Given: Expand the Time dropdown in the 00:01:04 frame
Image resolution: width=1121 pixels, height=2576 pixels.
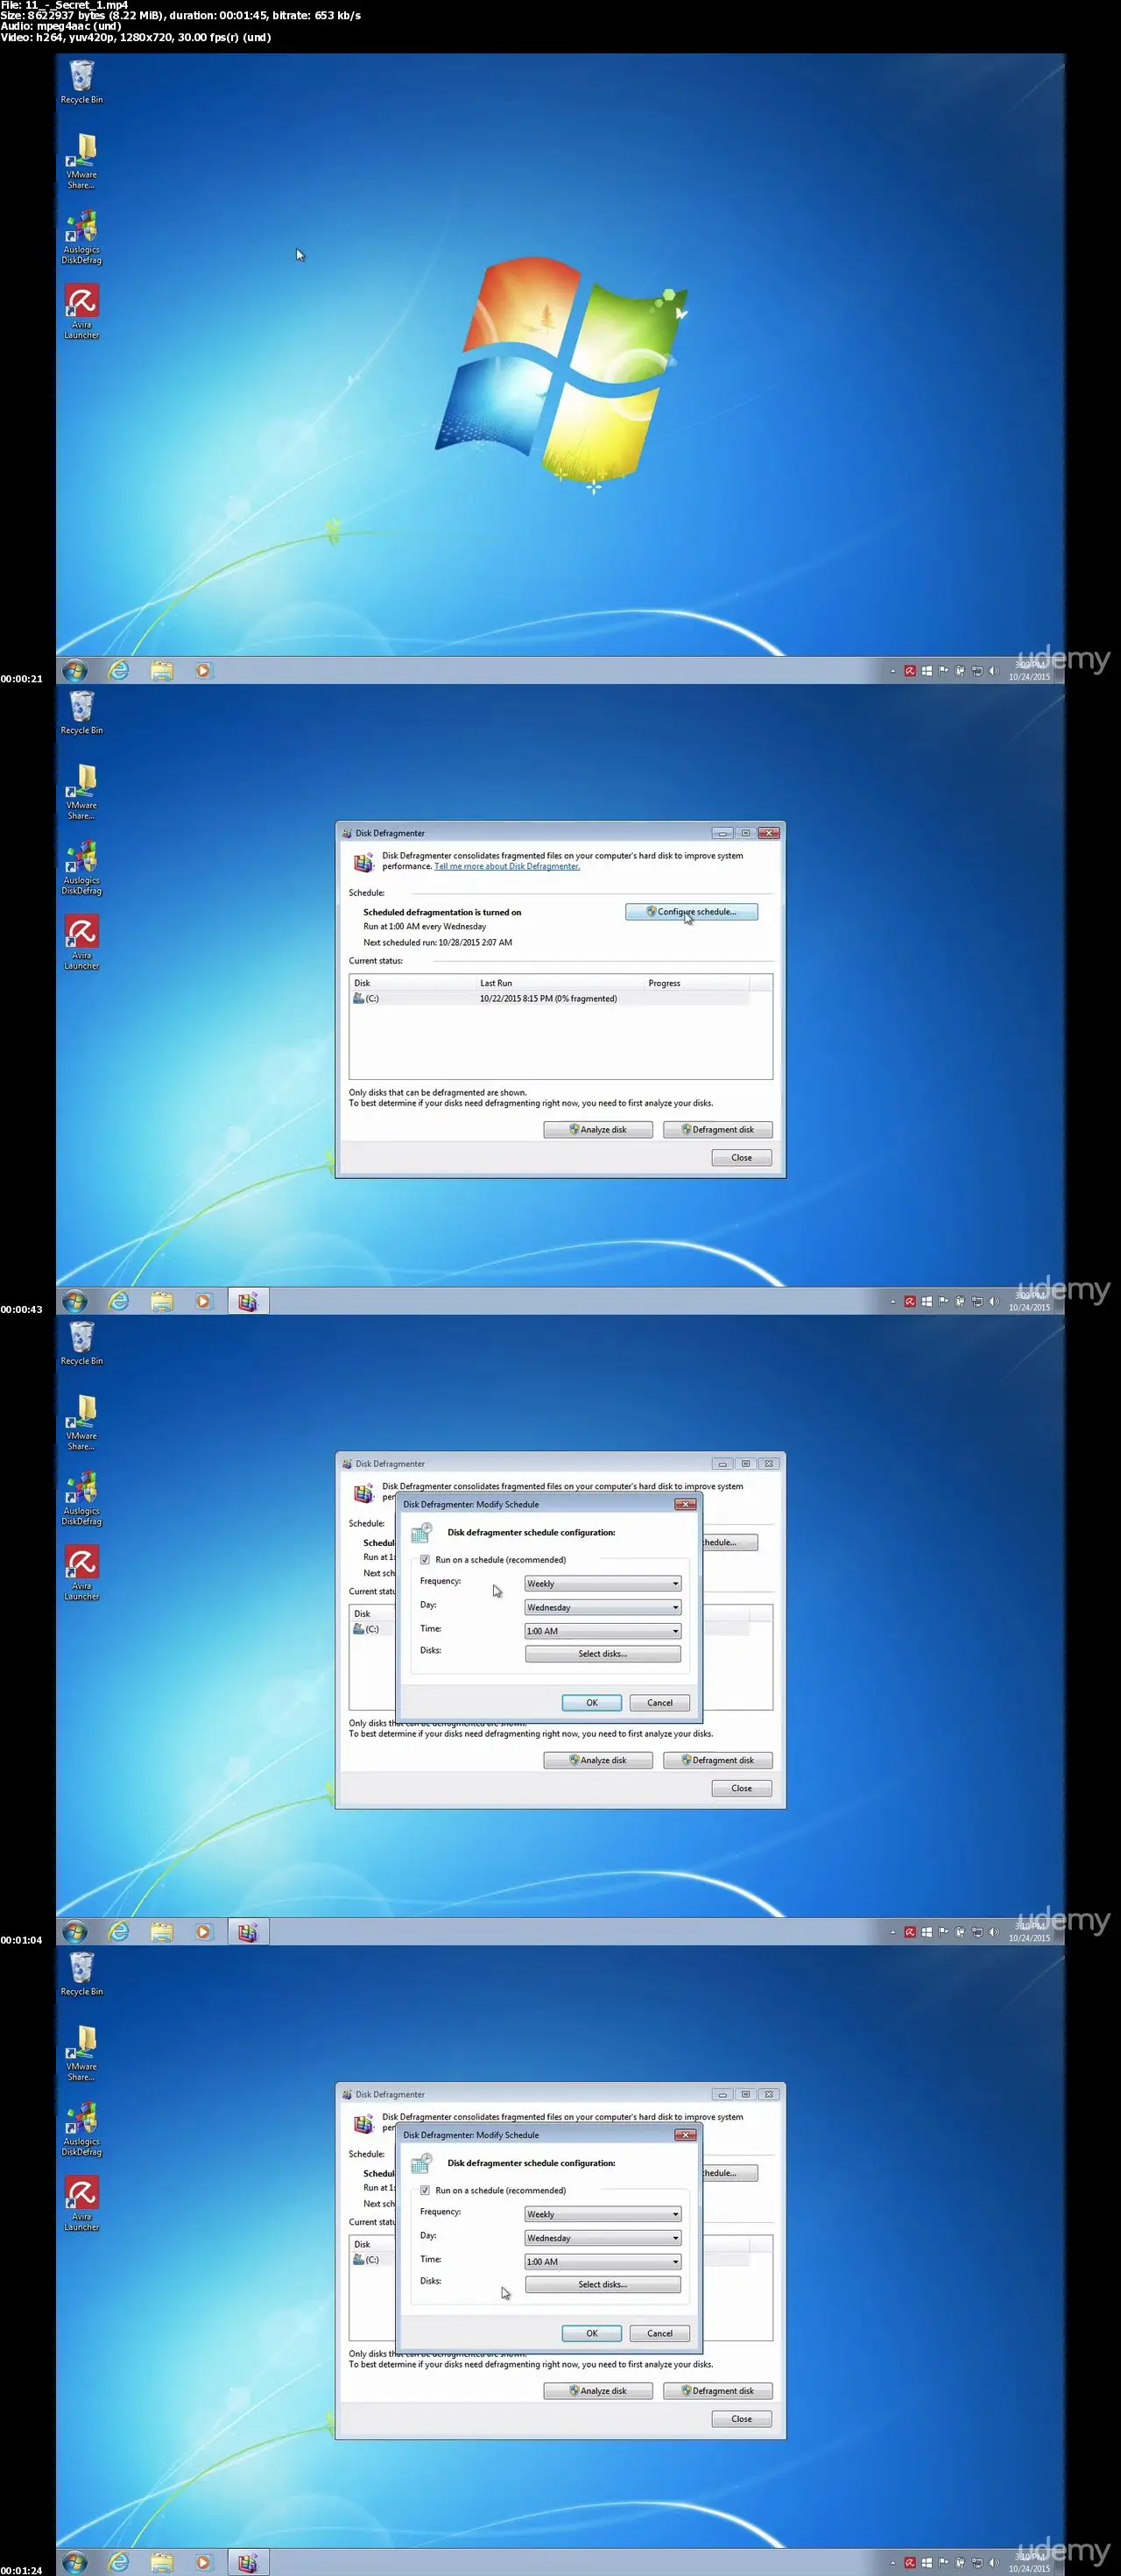Looking at the screenshot, I should [x=603, y=1631].
